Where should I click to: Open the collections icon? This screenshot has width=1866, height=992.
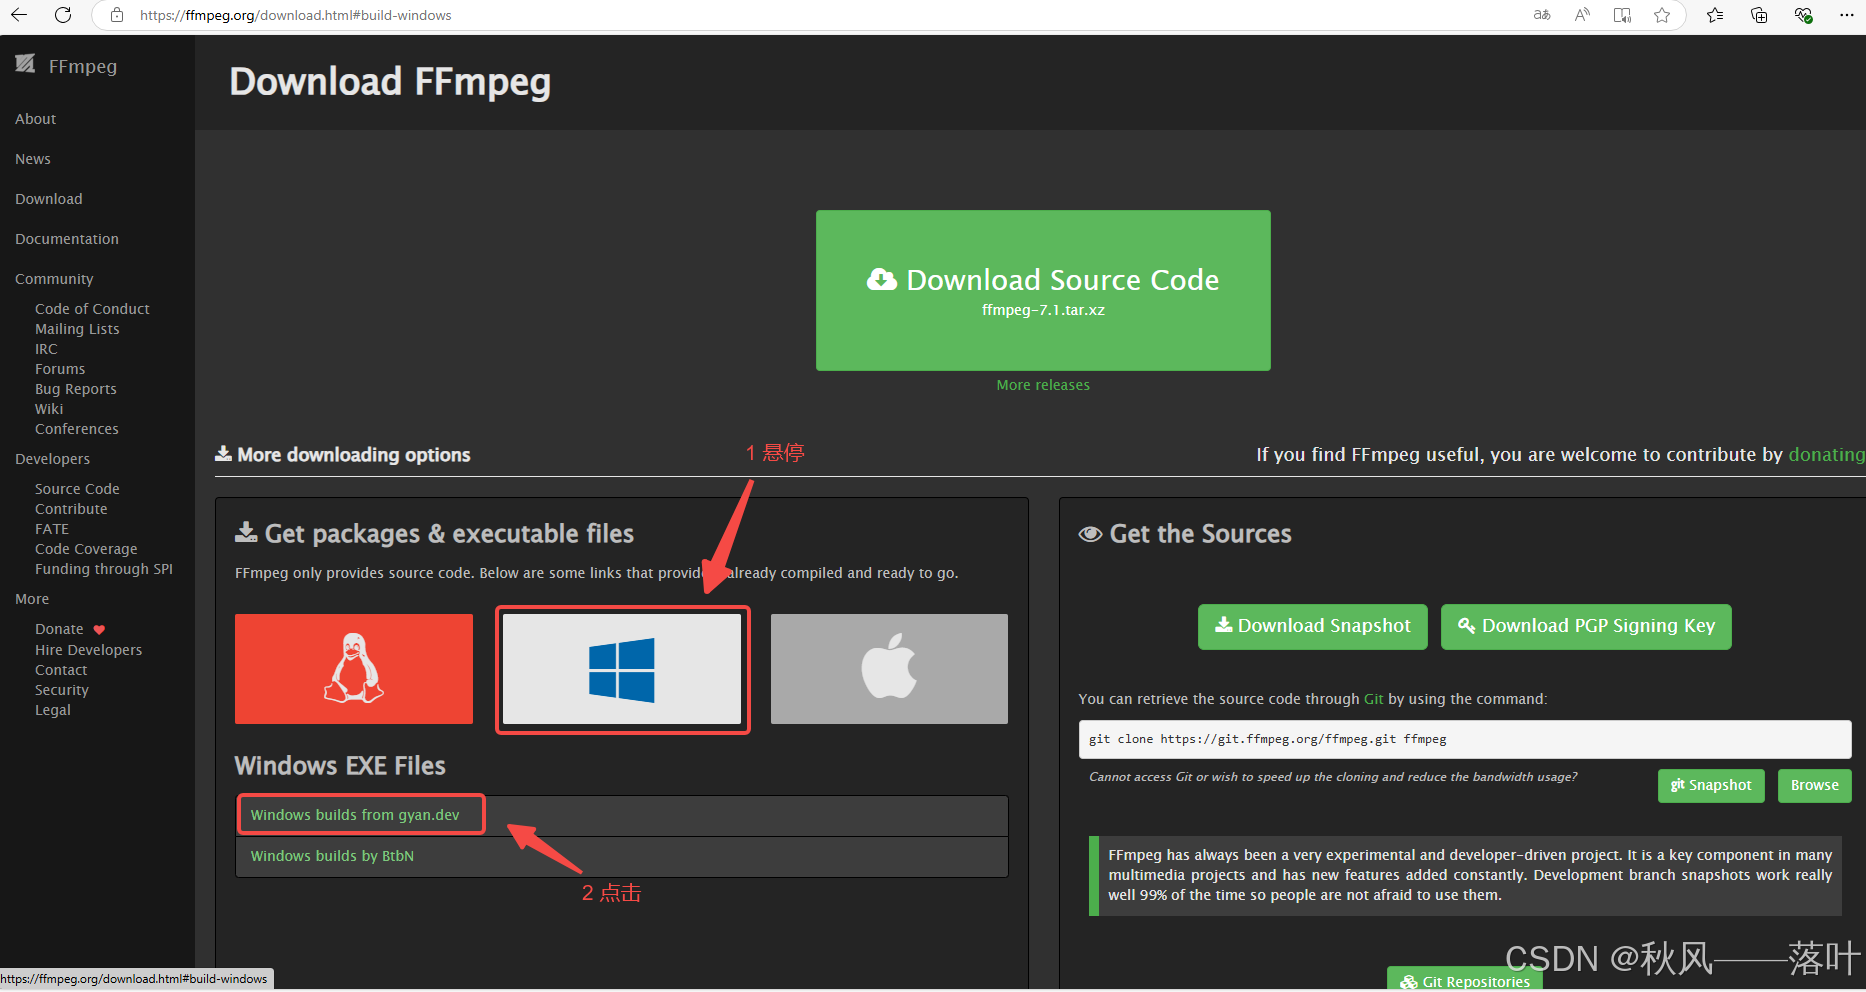point(1759,15)
